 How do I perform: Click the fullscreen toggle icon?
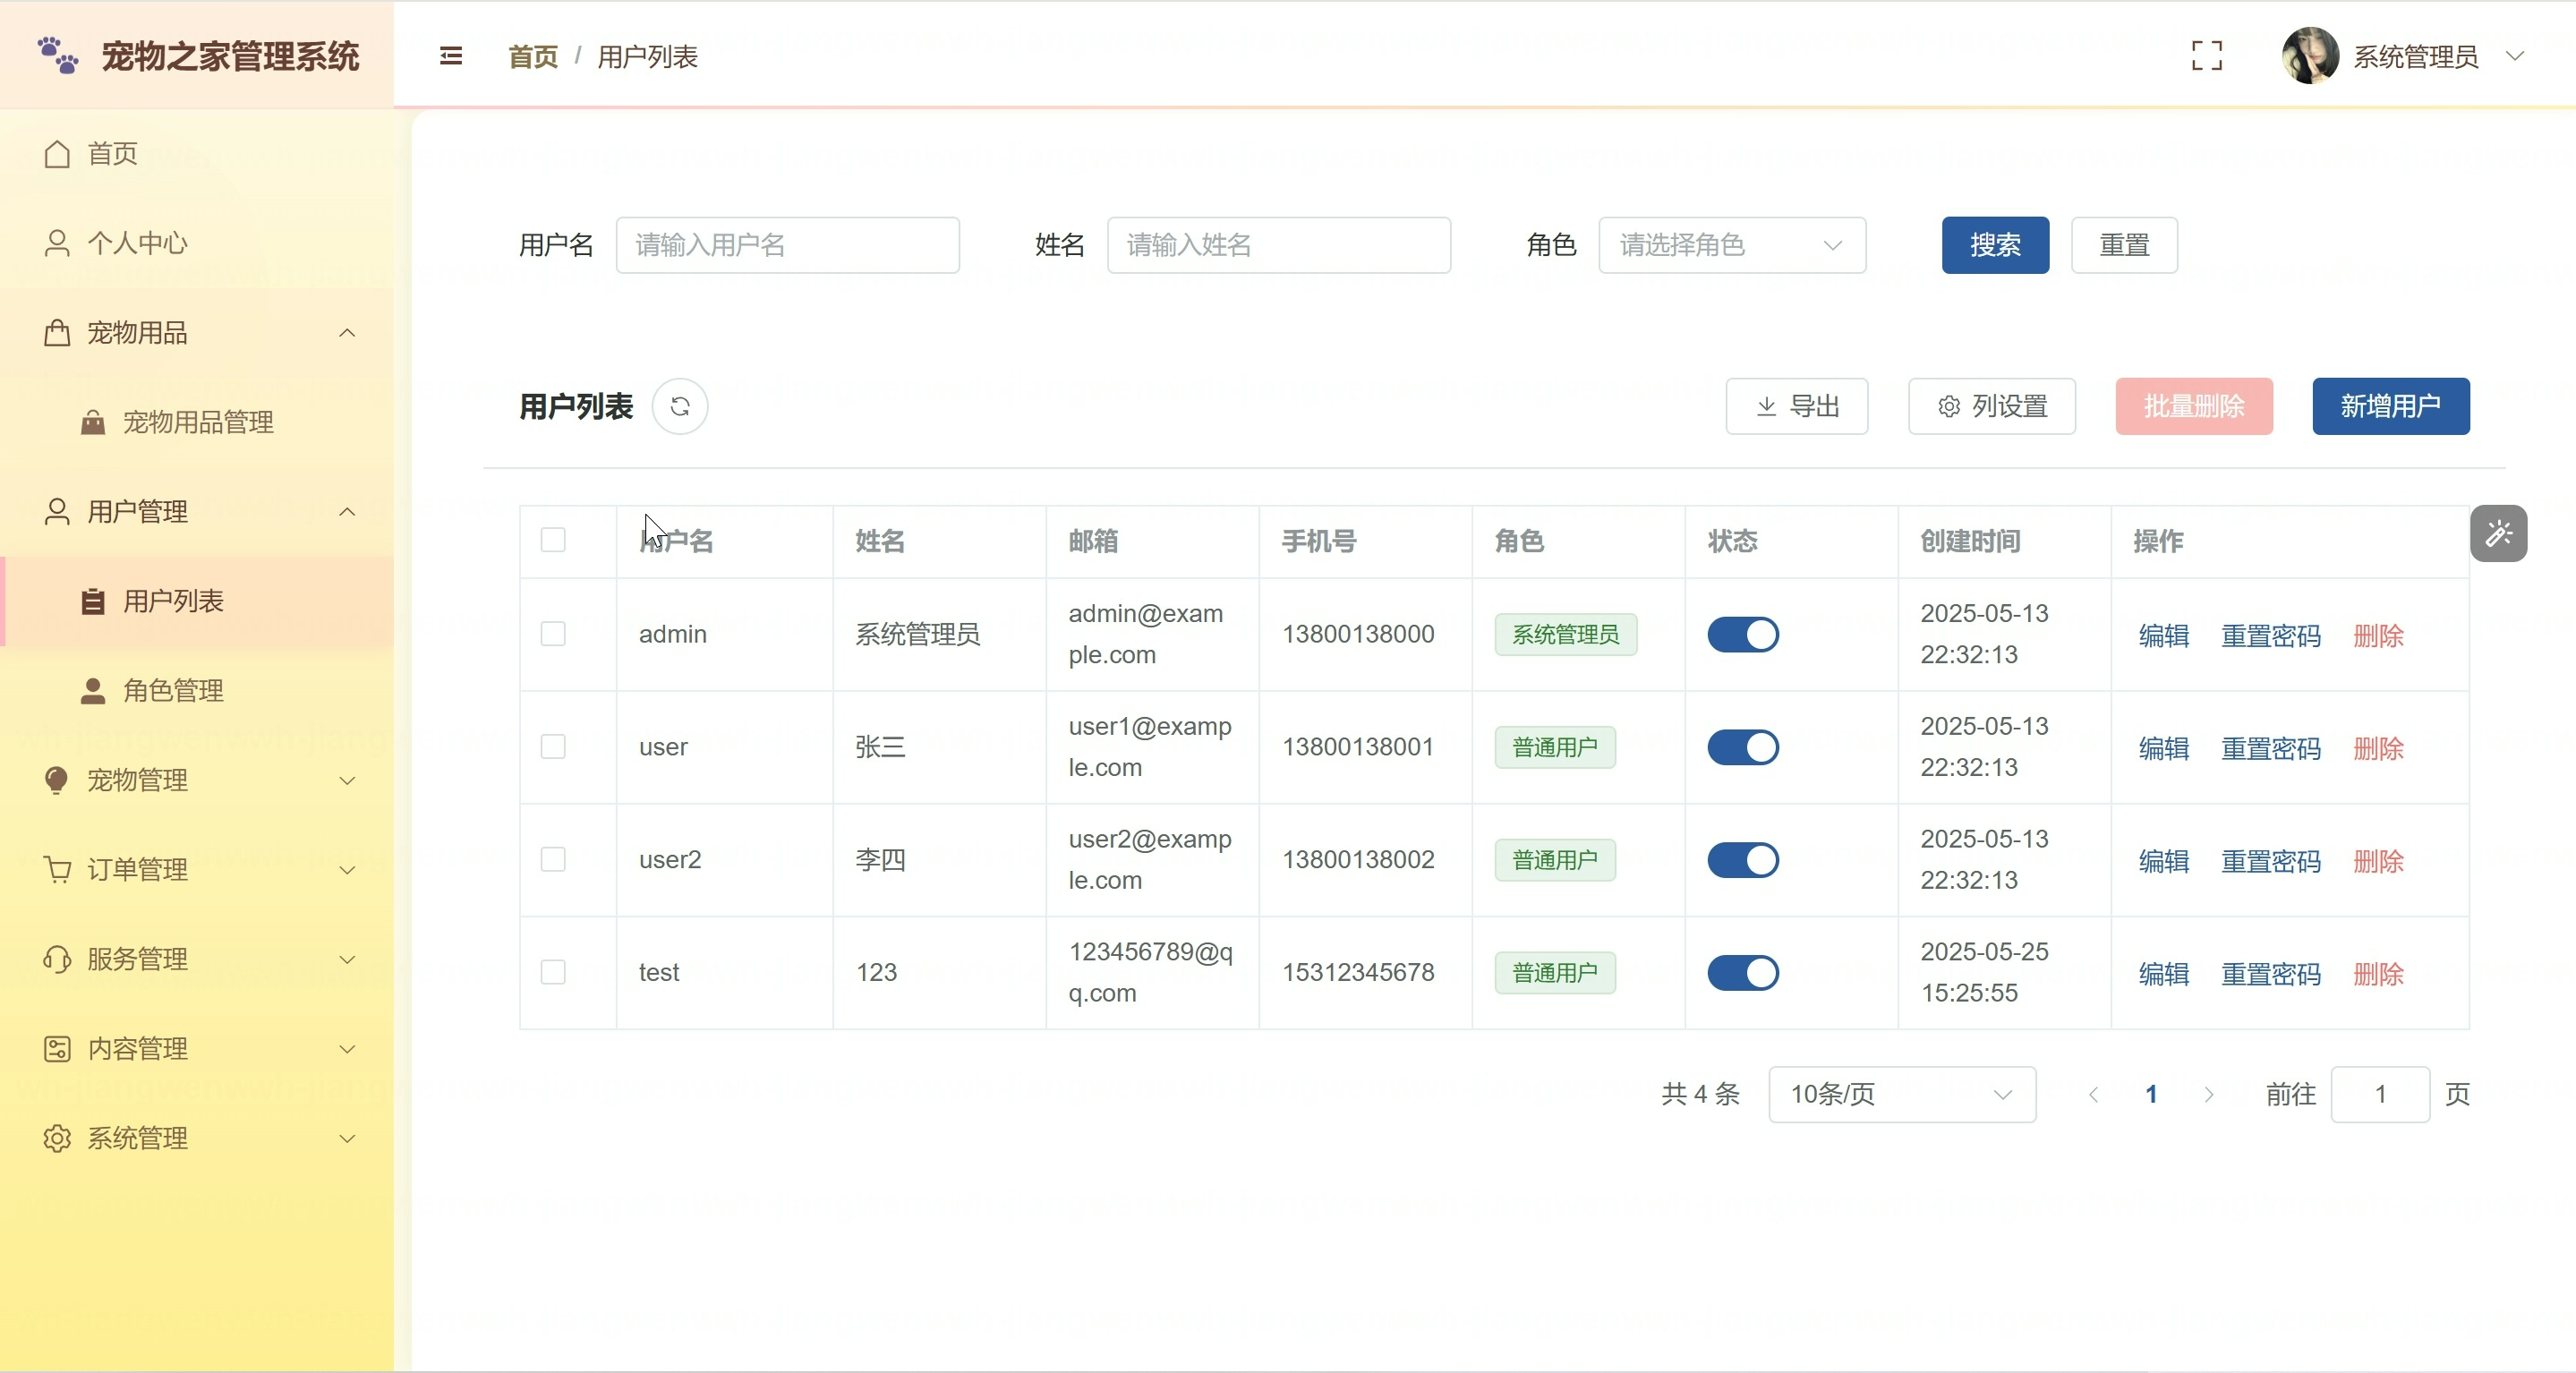click(2206, 56)
